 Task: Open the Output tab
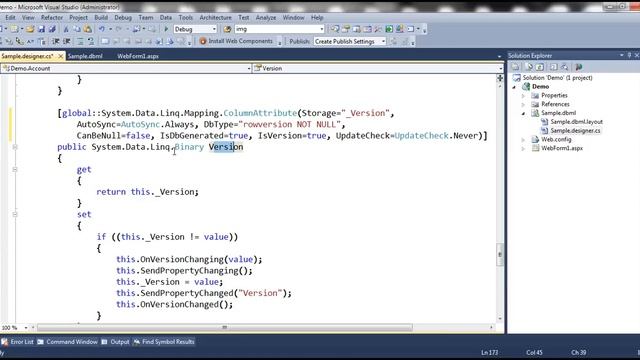(116, 342)
